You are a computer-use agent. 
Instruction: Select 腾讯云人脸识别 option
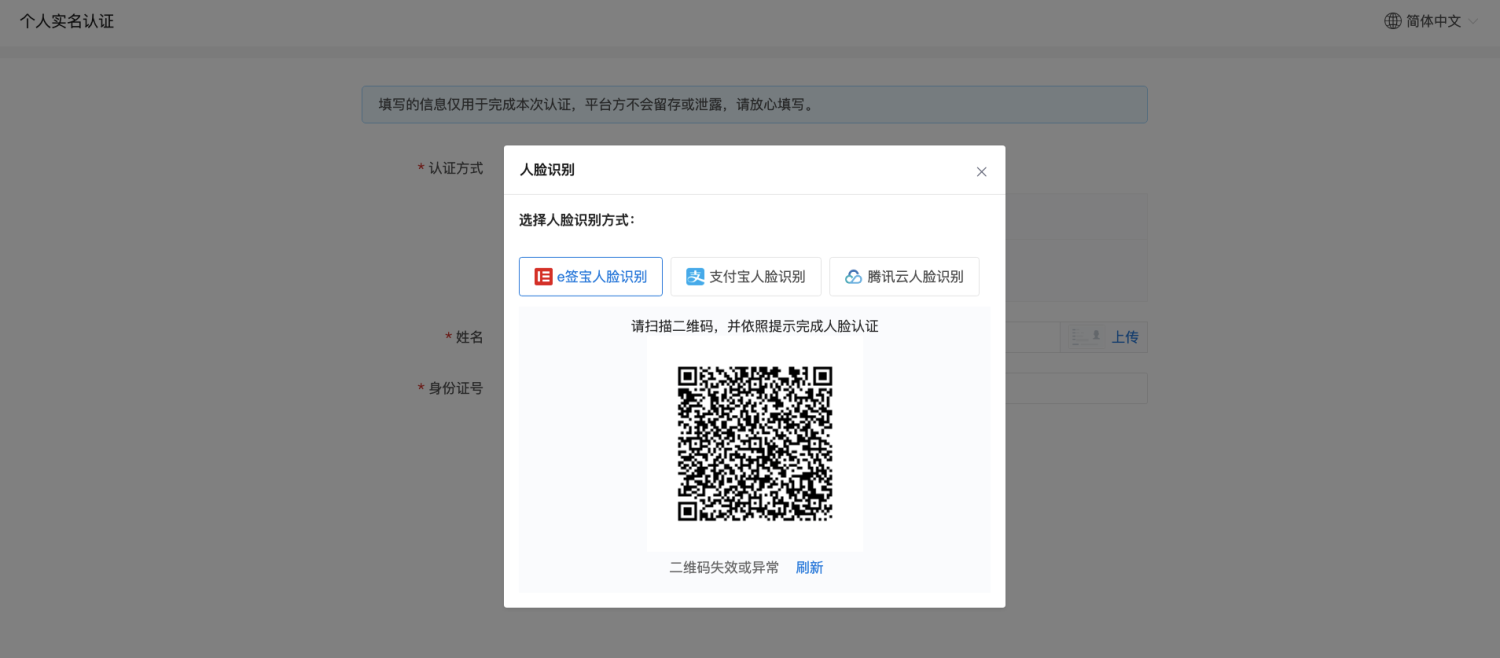click(x=904, y=276)
